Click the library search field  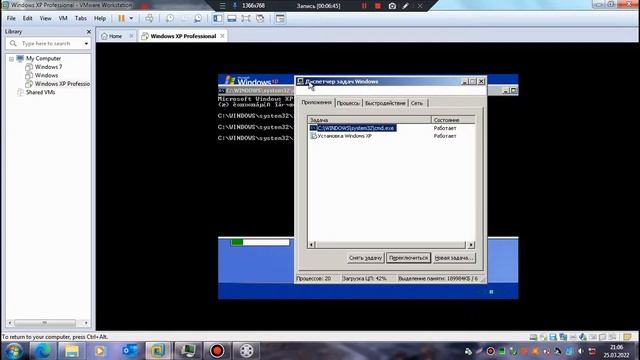[x=48, y=43]
